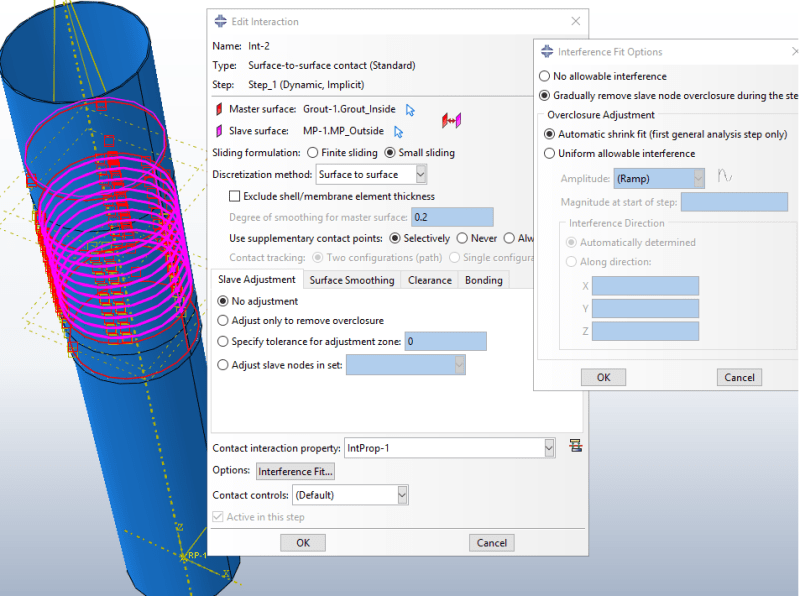Viewport: 800px width, 596px height.
Task: Click Cancel in Edit Interaction dialog
Action: coord(491,542)
